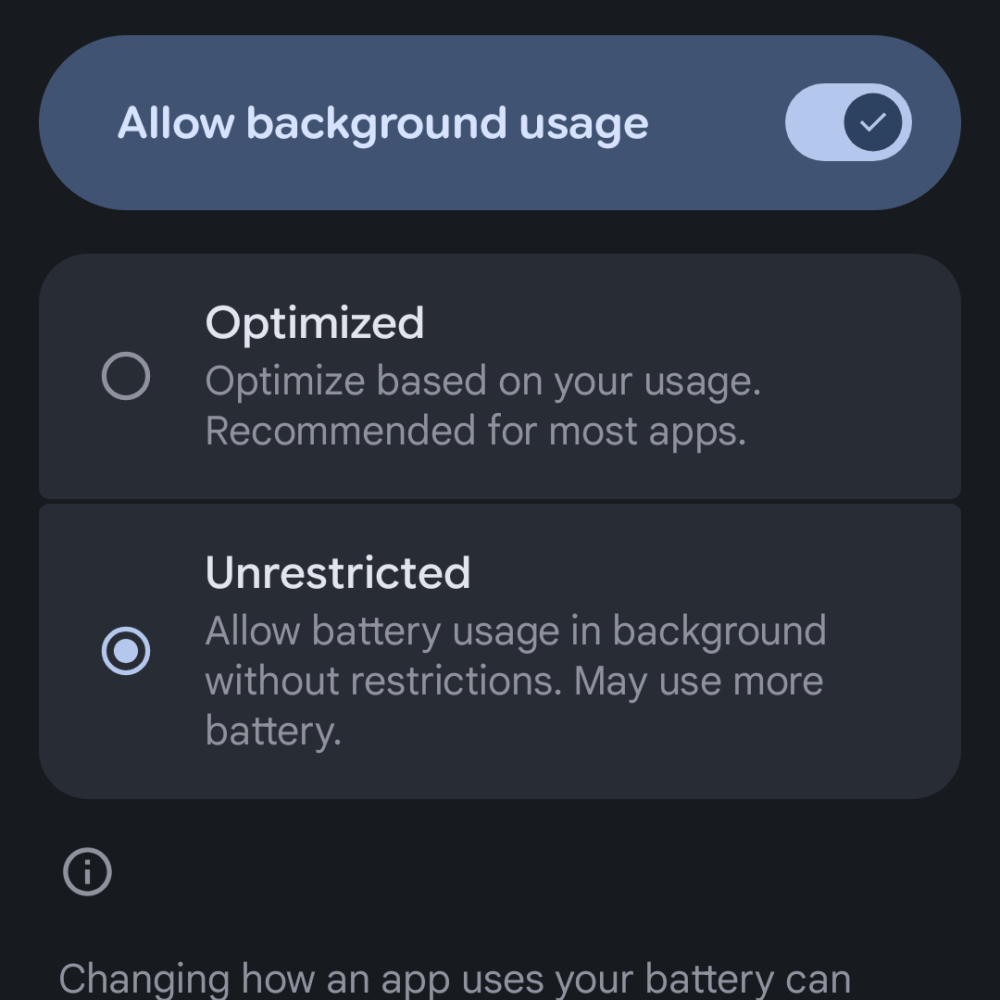
Task: Click 'Allow battery usage in background' text
Action: 515,631
